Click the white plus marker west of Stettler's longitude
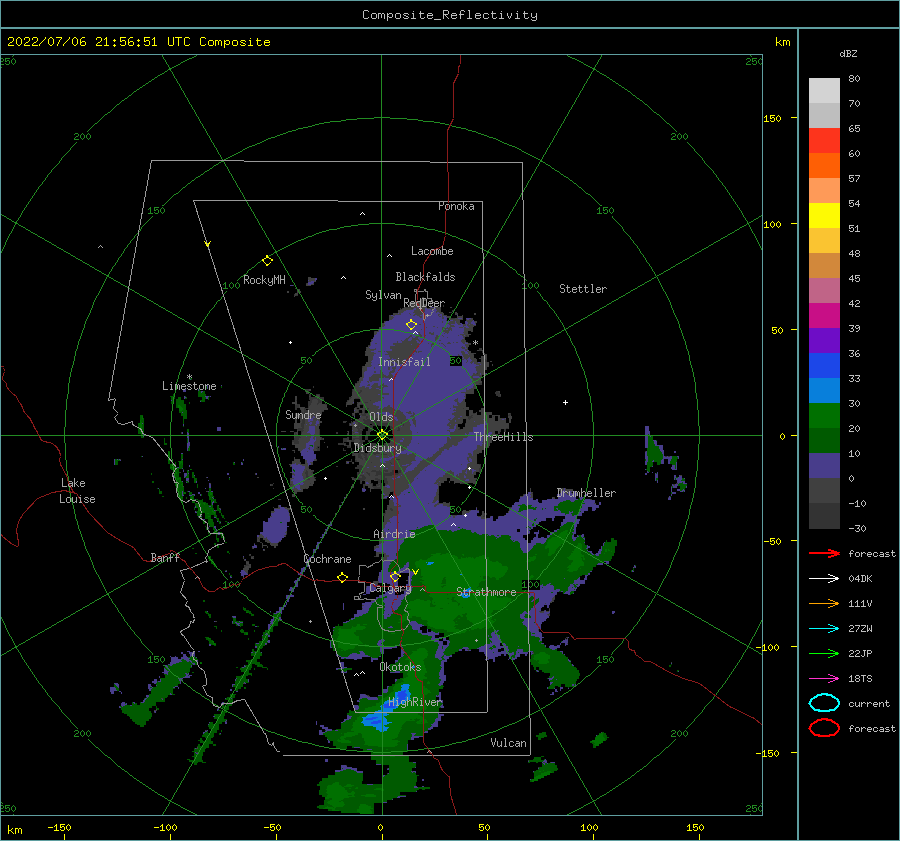 [x=565, y=402]
